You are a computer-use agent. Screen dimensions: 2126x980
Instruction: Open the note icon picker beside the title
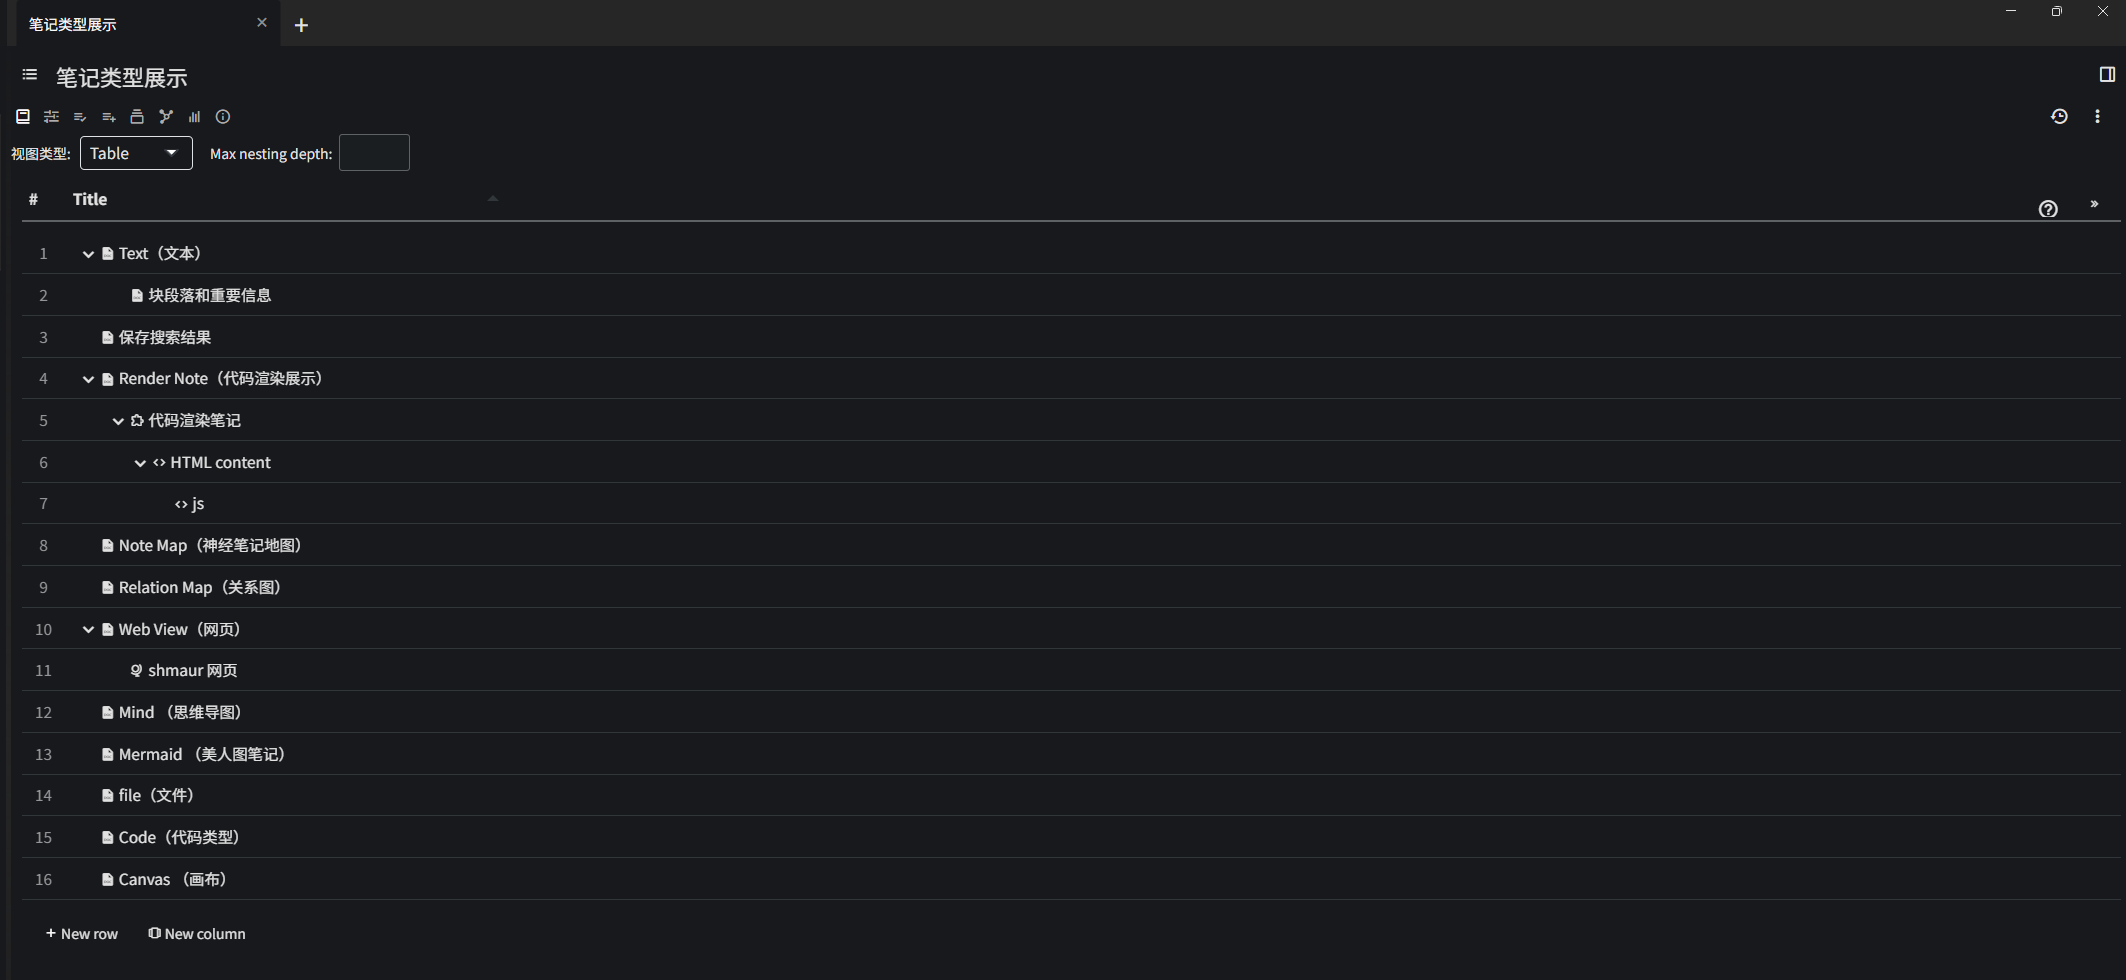[30, 76]
